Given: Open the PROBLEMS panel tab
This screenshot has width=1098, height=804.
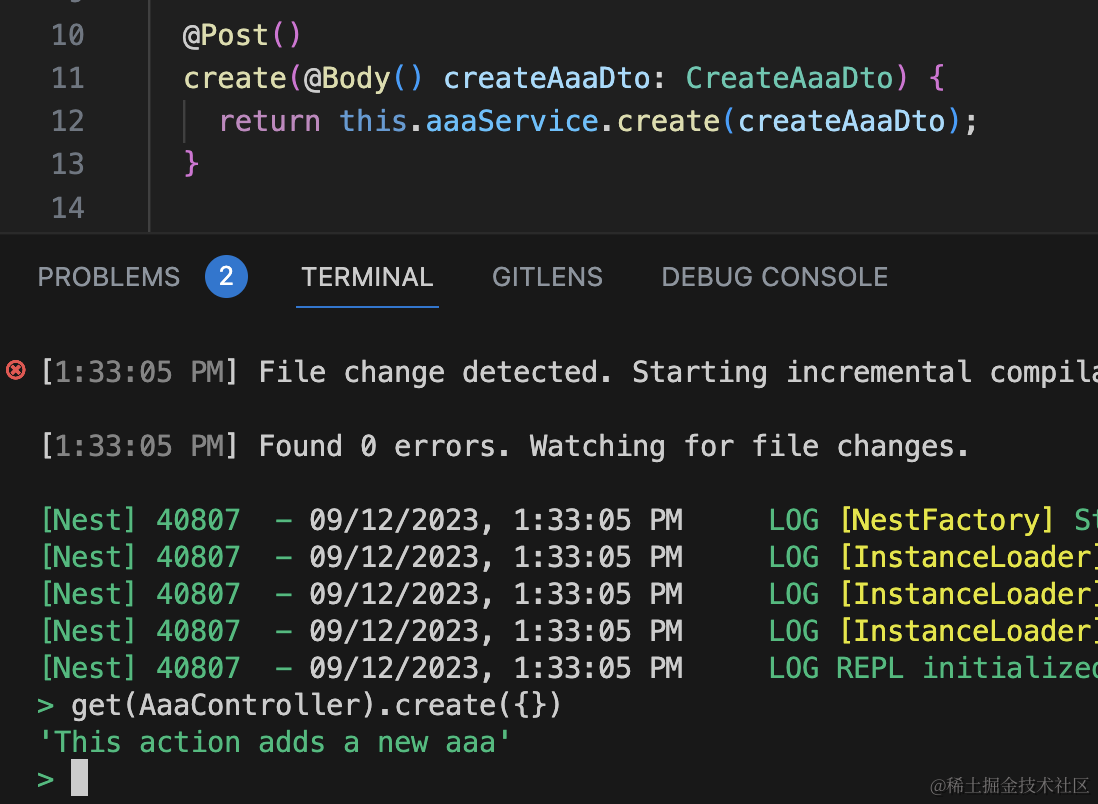Looking at the screenshot, I should [x=109, y=277].
